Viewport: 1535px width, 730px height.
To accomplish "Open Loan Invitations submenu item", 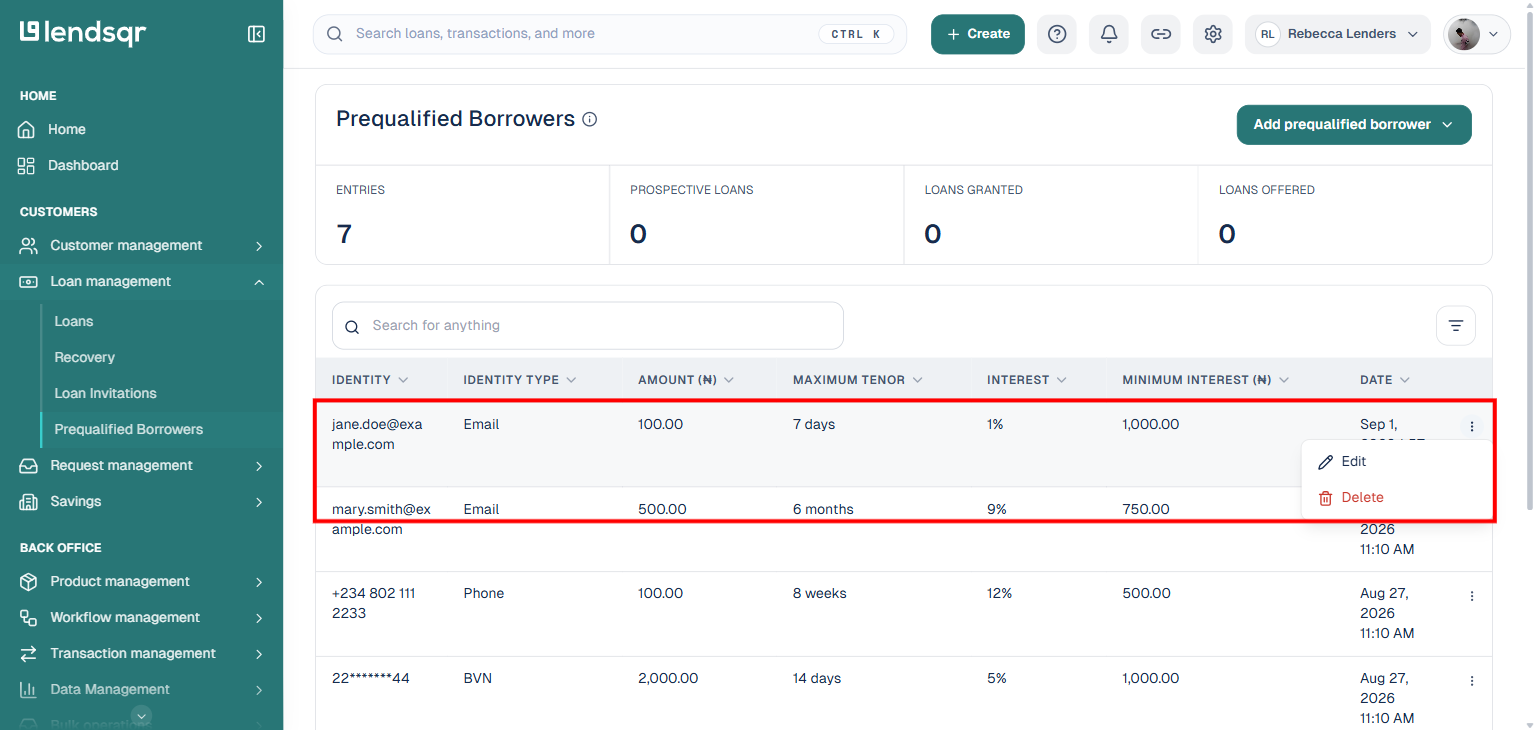I will [106, 394].
